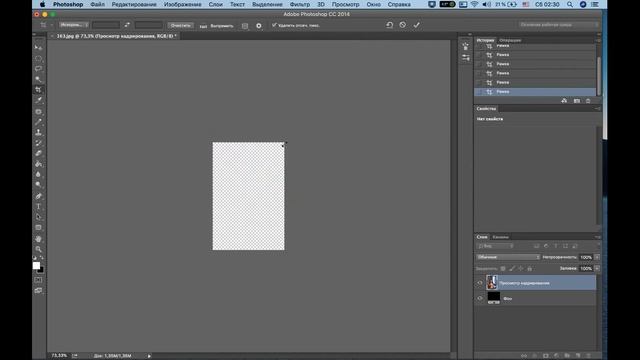
Task: Toggle lock transparent pixels
Action: click(503, 269)
